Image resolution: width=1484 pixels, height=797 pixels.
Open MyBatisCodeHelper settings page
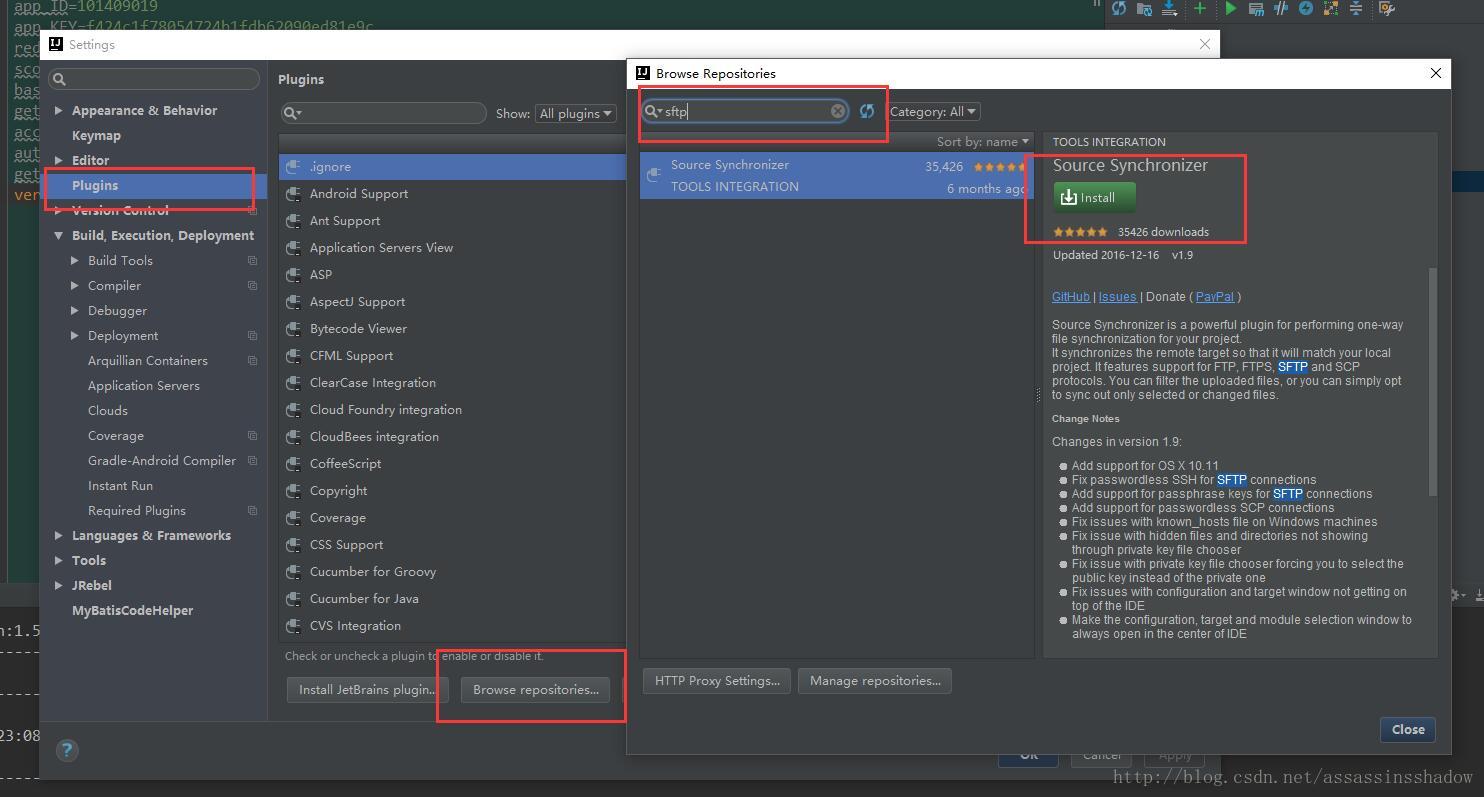[132, 611]
